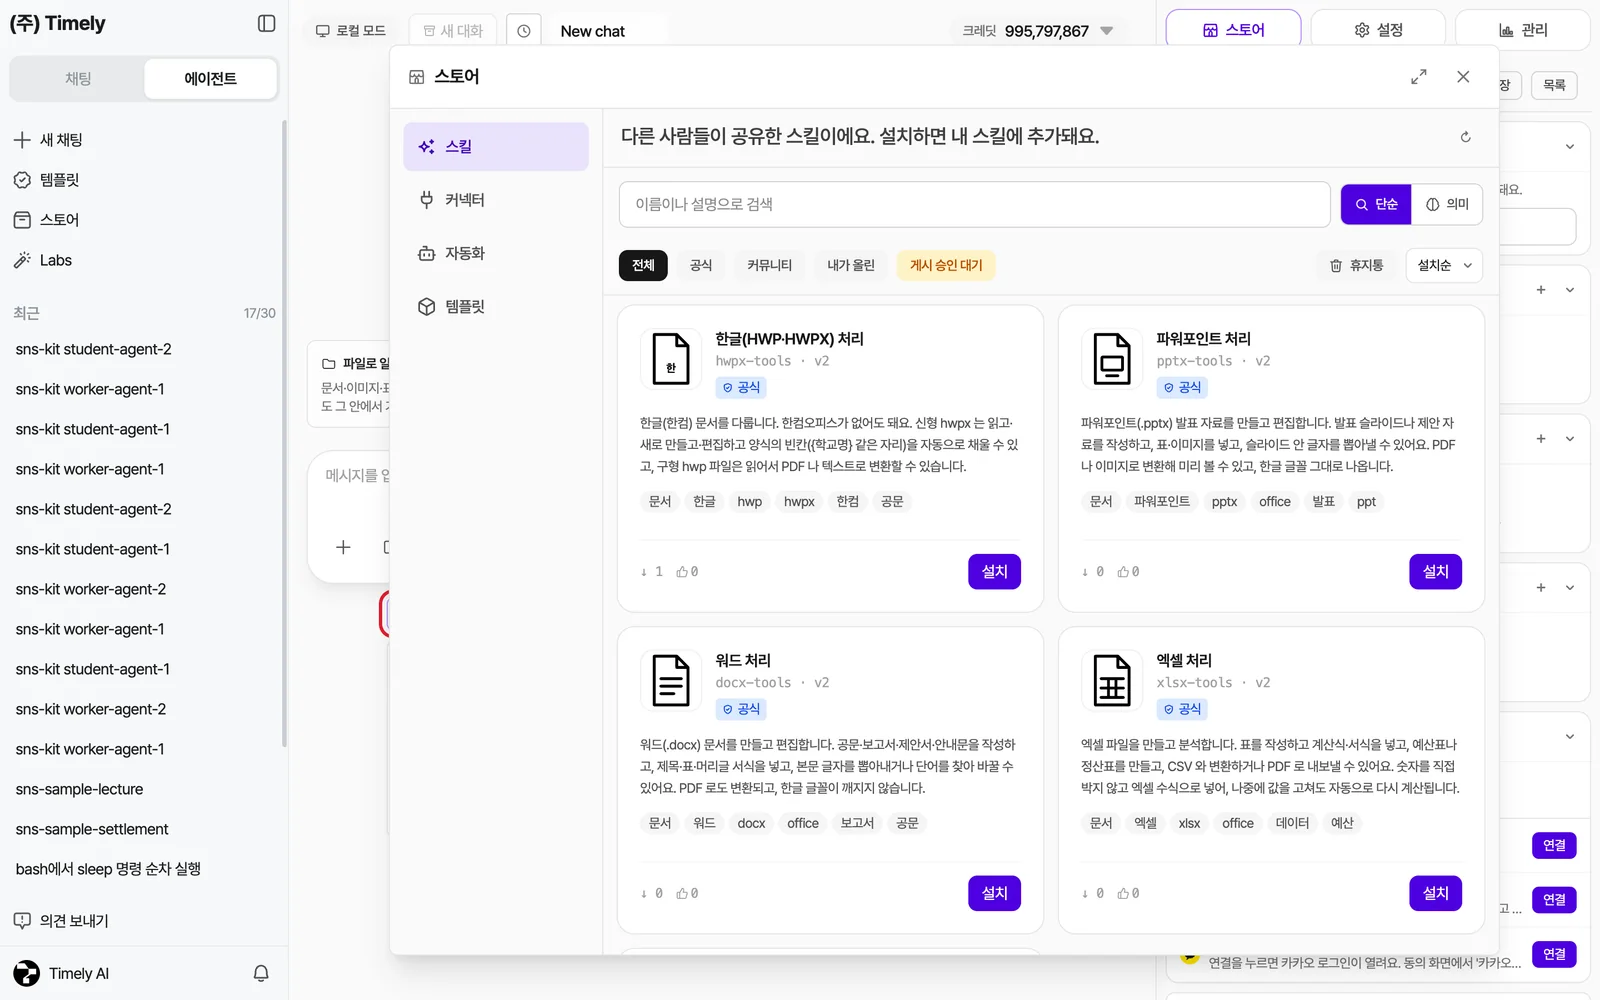The height and width of the screenshot is (1000, 1600).
Task: Open the 관리 top tab
Action: (x=1523, y=30)
